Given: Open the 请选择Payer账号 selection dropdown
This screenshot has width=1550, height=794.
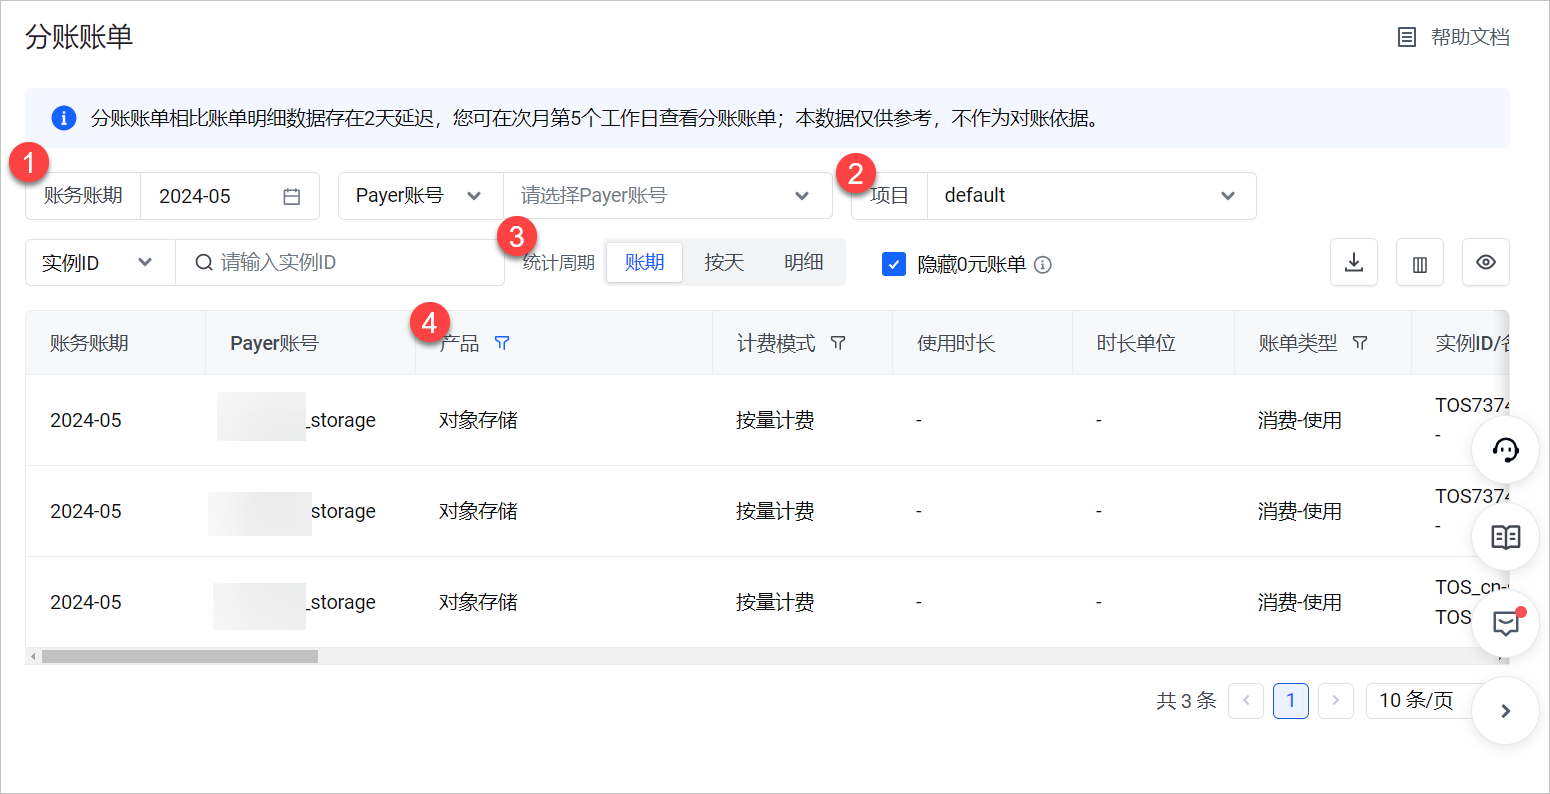Looking at the screenshot, I should pyautogui.click(x=667, y=196).
